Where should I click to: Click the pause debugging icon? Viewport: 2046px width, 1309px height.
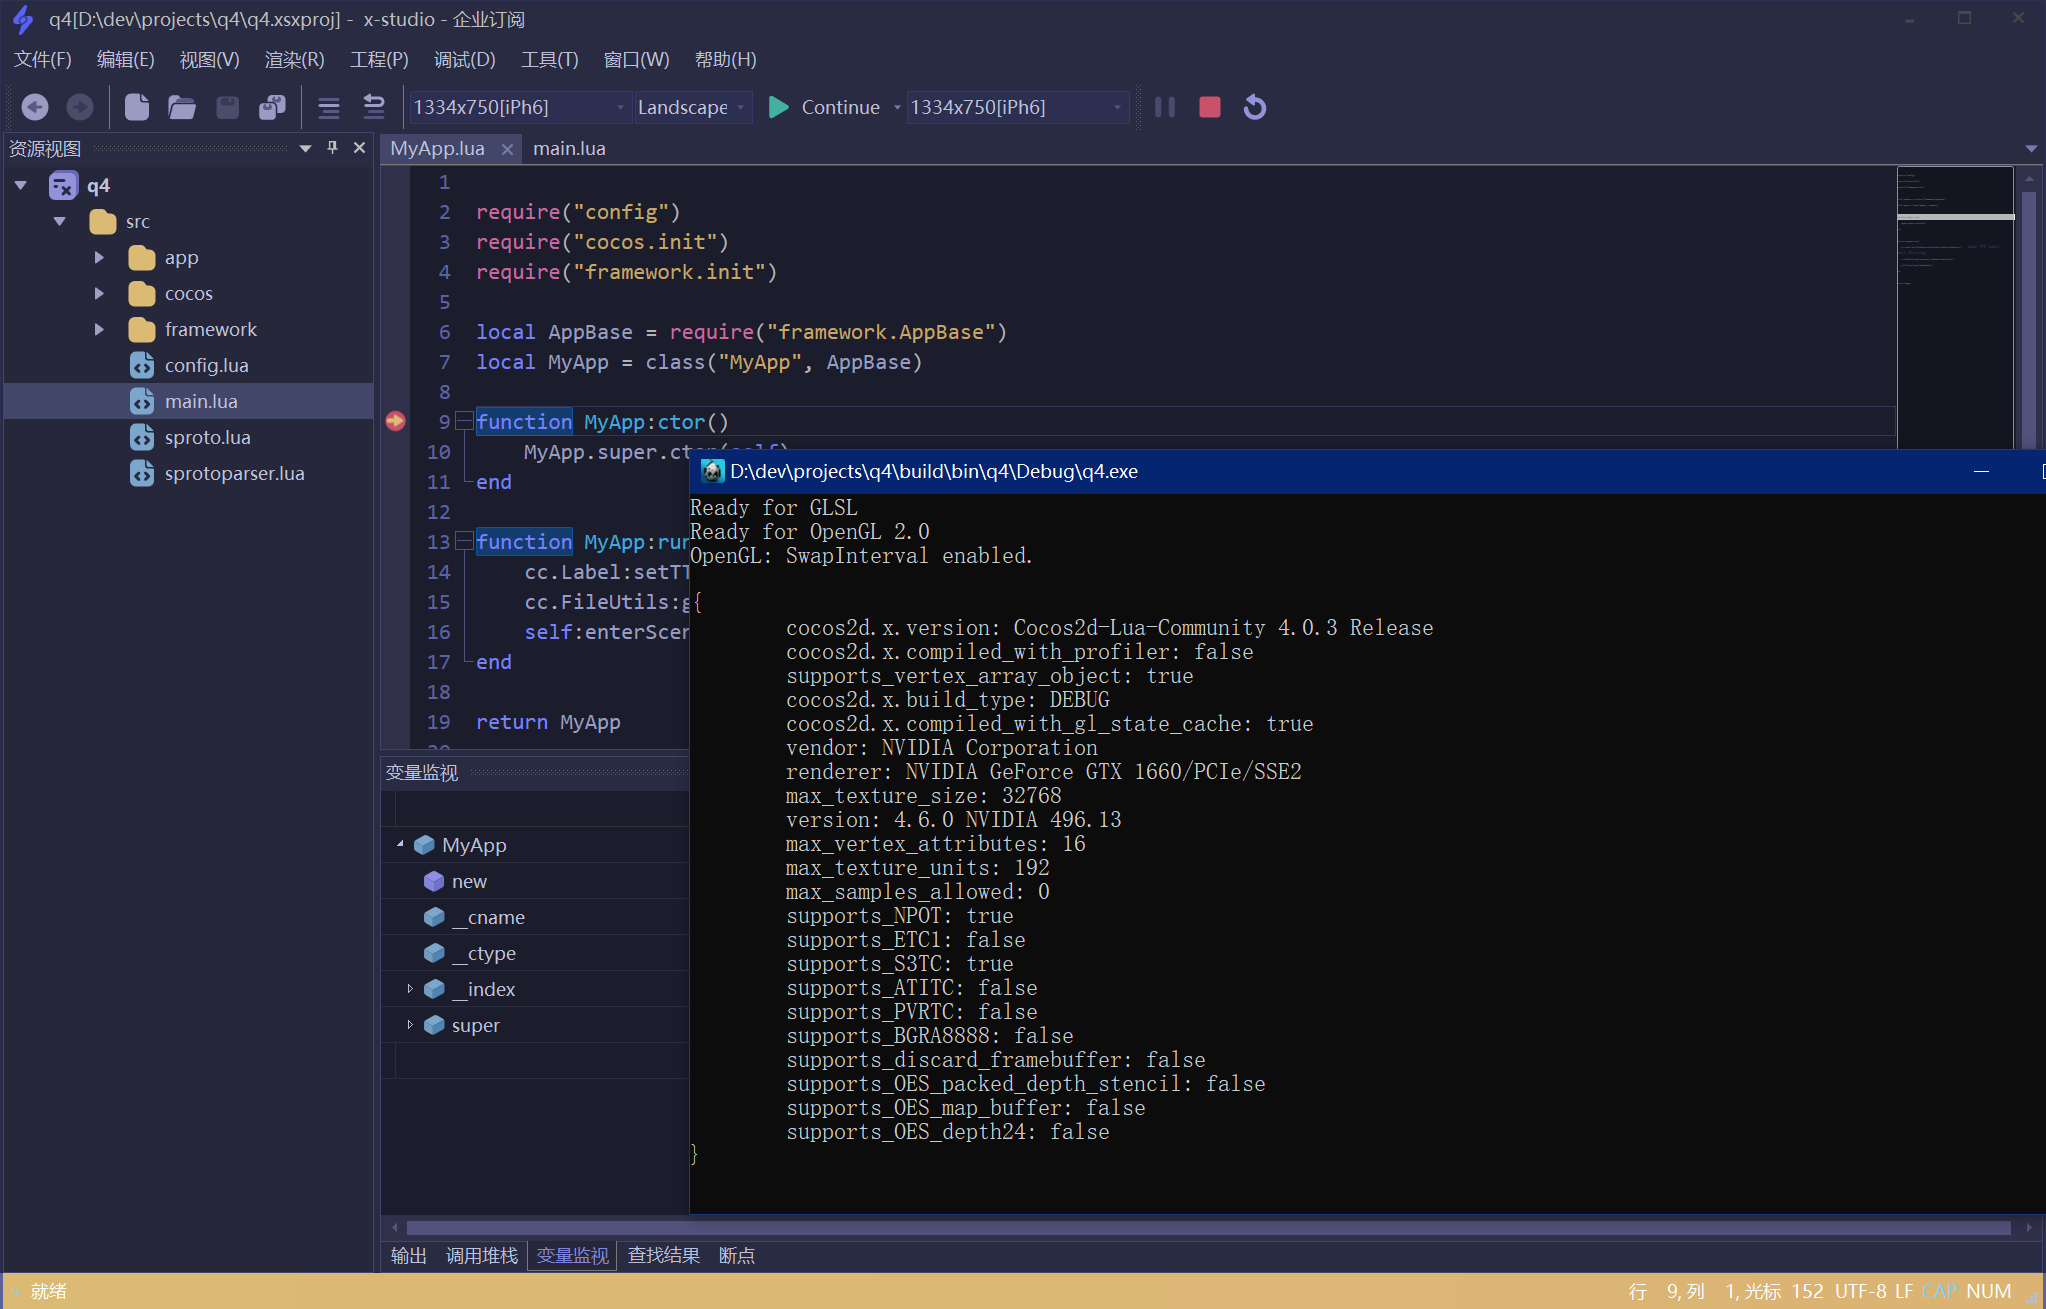(x=1164, y=107)
